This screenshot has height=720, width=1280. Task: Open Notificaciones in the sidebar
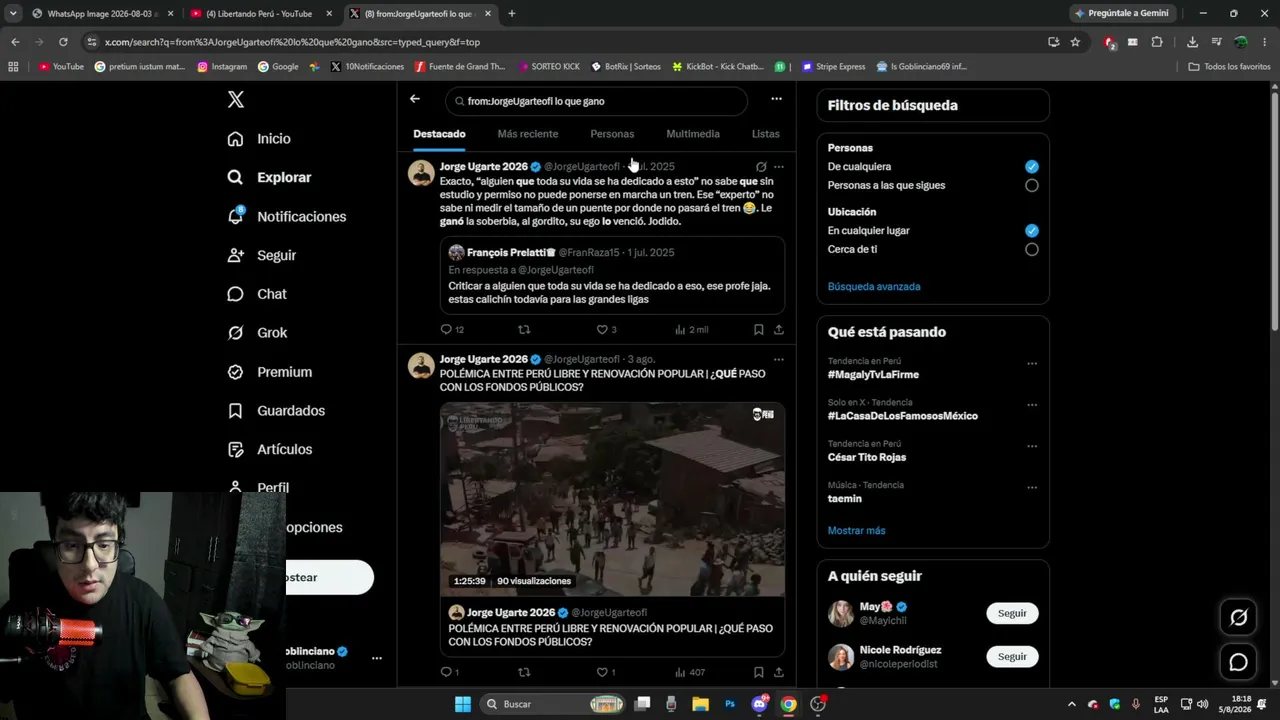click(286, 216)
